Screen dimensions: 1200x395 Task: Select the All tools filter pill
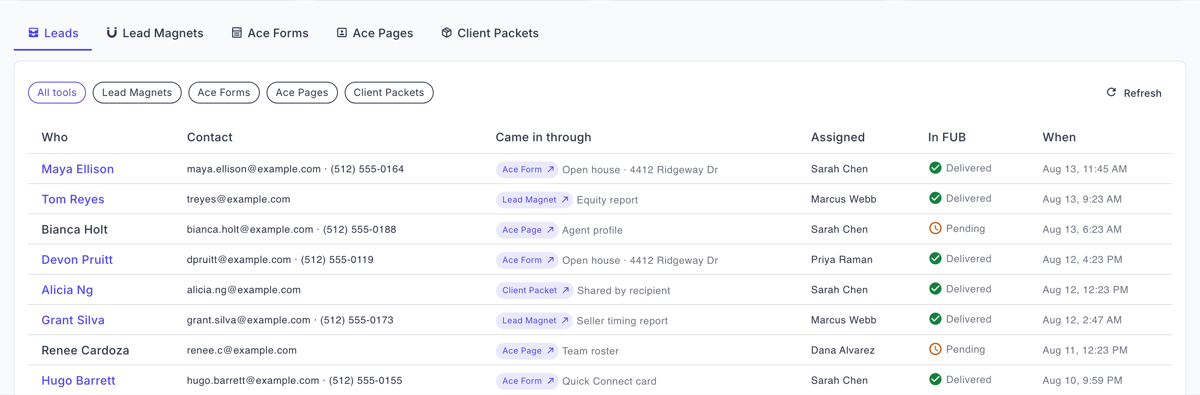click(x=57, y=93)
